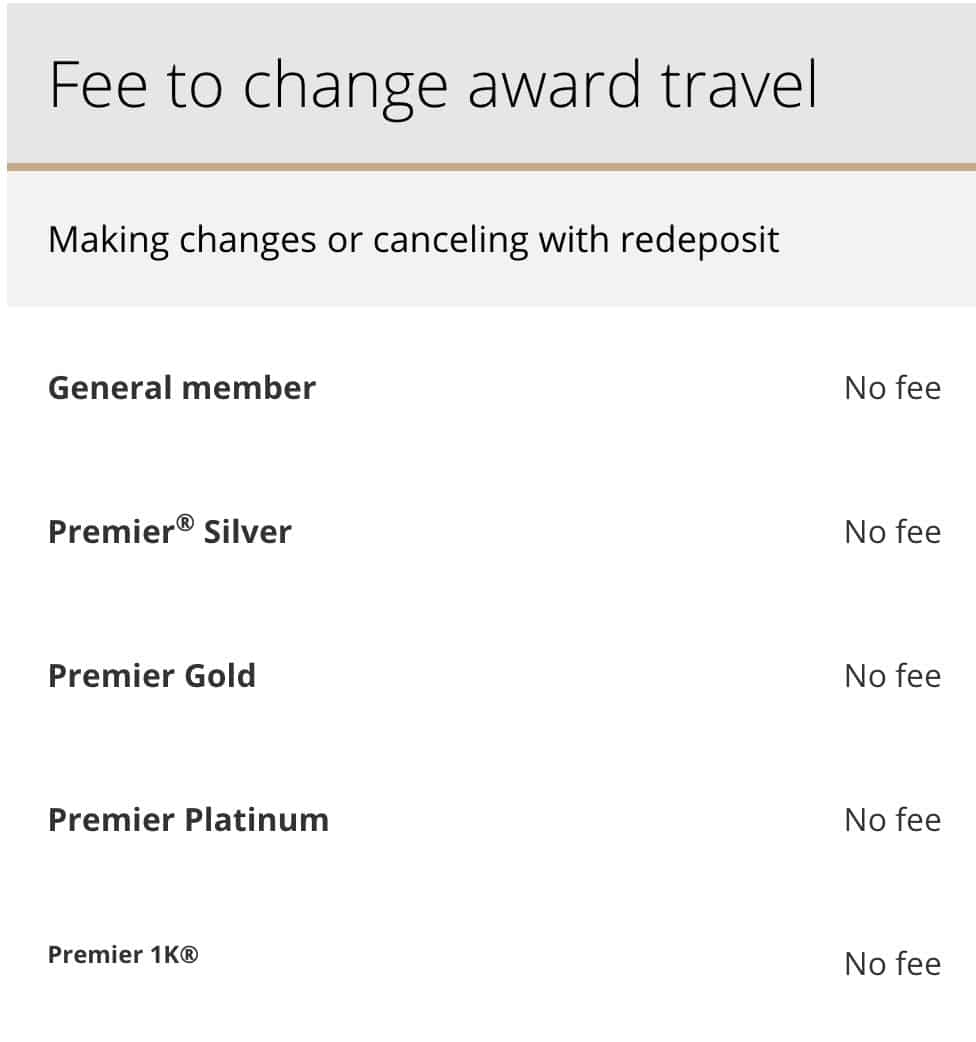Click the 'Fee to change award travel' heading
Screen dimensions: 976x1042
click(x=433, y=86)
